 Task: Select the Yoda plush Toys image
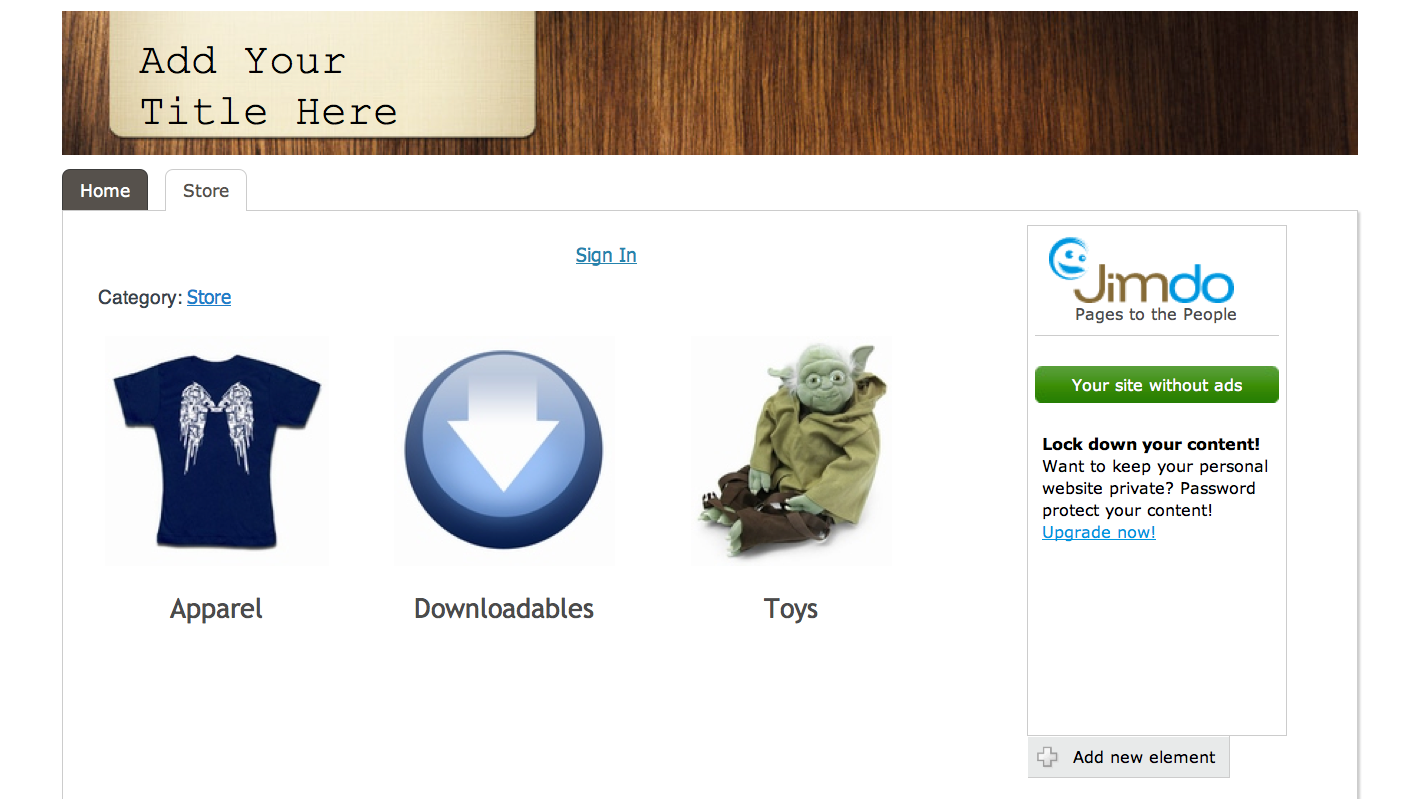(790, 450)
